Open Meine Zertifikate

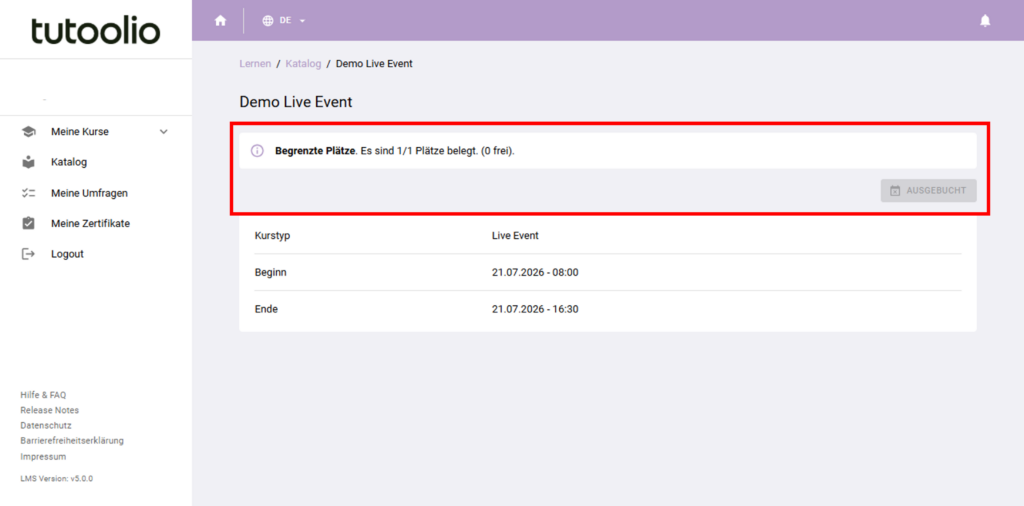pyautogui.click(x=91, y=223)
